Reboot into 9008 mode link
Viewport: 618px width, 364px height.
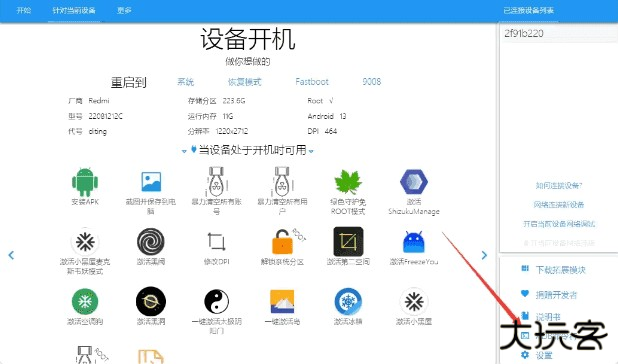click(x=372, y=82)
